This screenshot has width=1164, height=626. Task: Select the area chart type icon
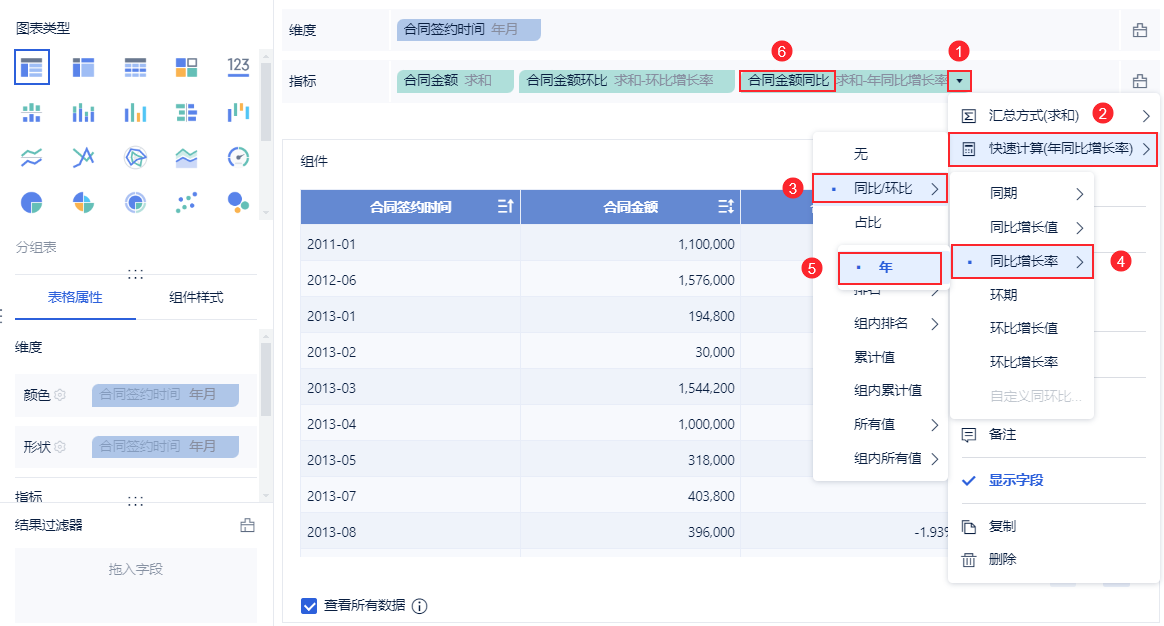point(186,157)
